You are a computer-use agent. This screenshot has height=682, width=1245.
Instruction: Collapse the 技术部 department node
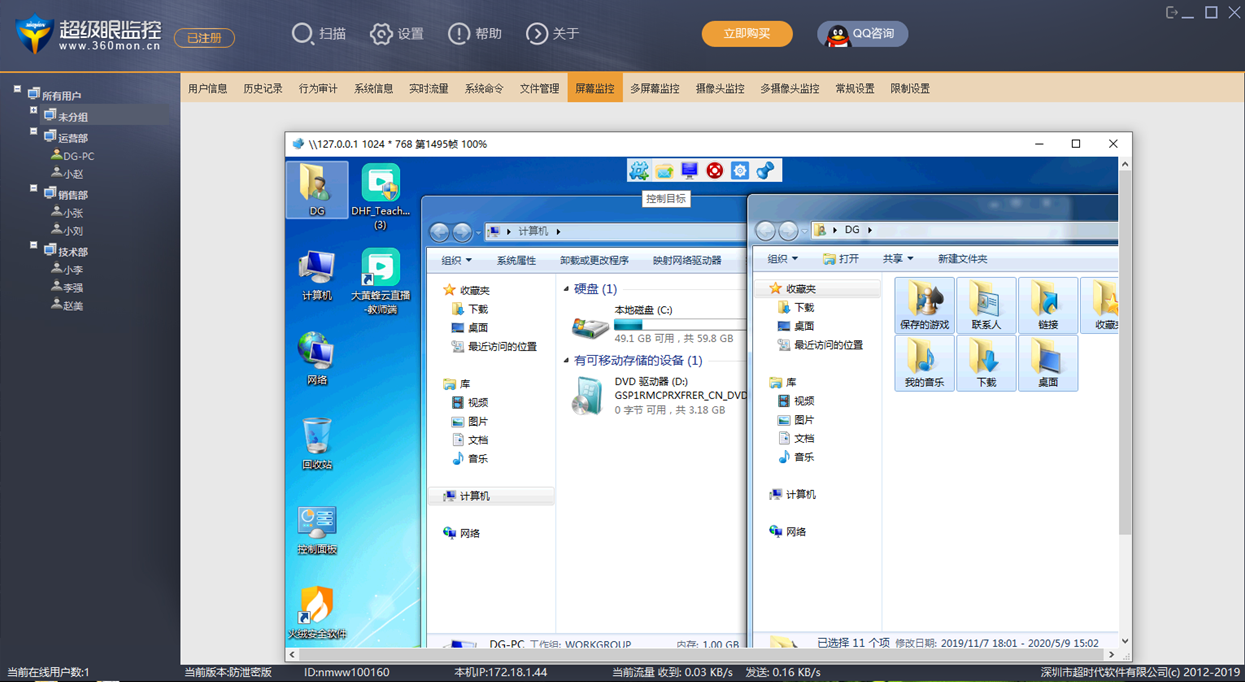[x=33, y=246]
